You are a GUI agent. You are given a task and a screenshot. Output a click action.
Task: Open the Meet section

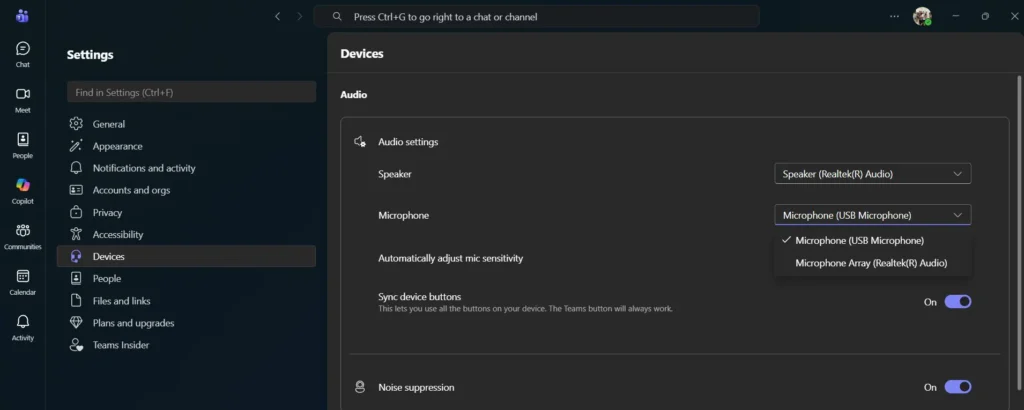[x=23, y=101]
